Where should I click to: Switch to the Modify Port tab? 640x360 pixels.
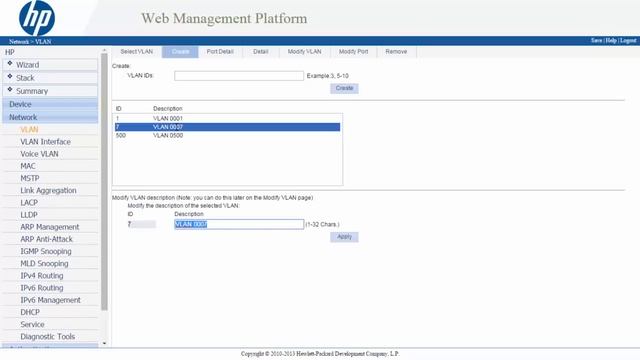(x=353, y=52)
